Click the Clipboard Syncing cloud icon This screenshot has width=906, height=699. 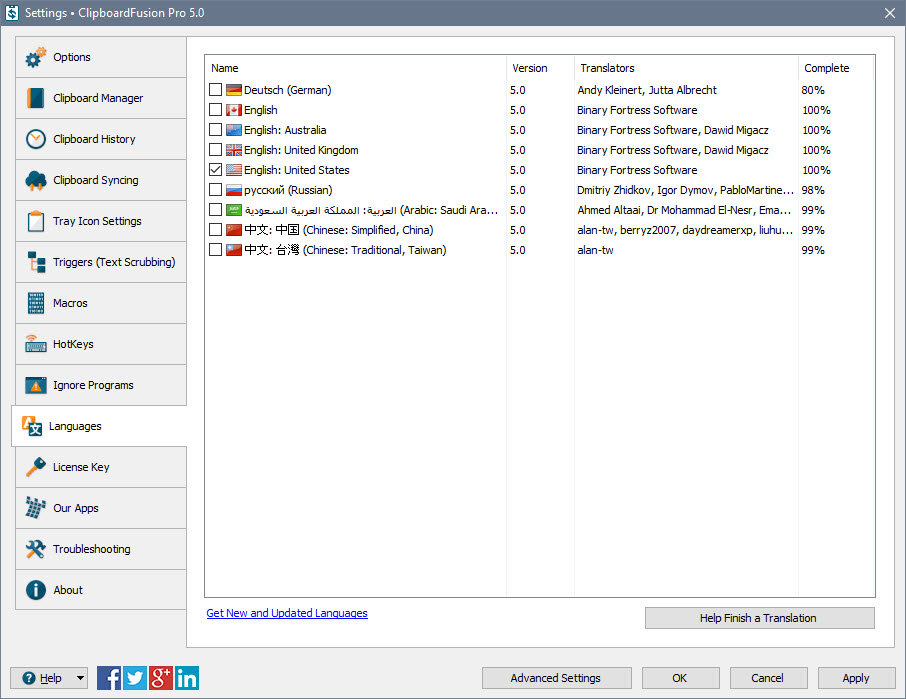tap(36, 180)
